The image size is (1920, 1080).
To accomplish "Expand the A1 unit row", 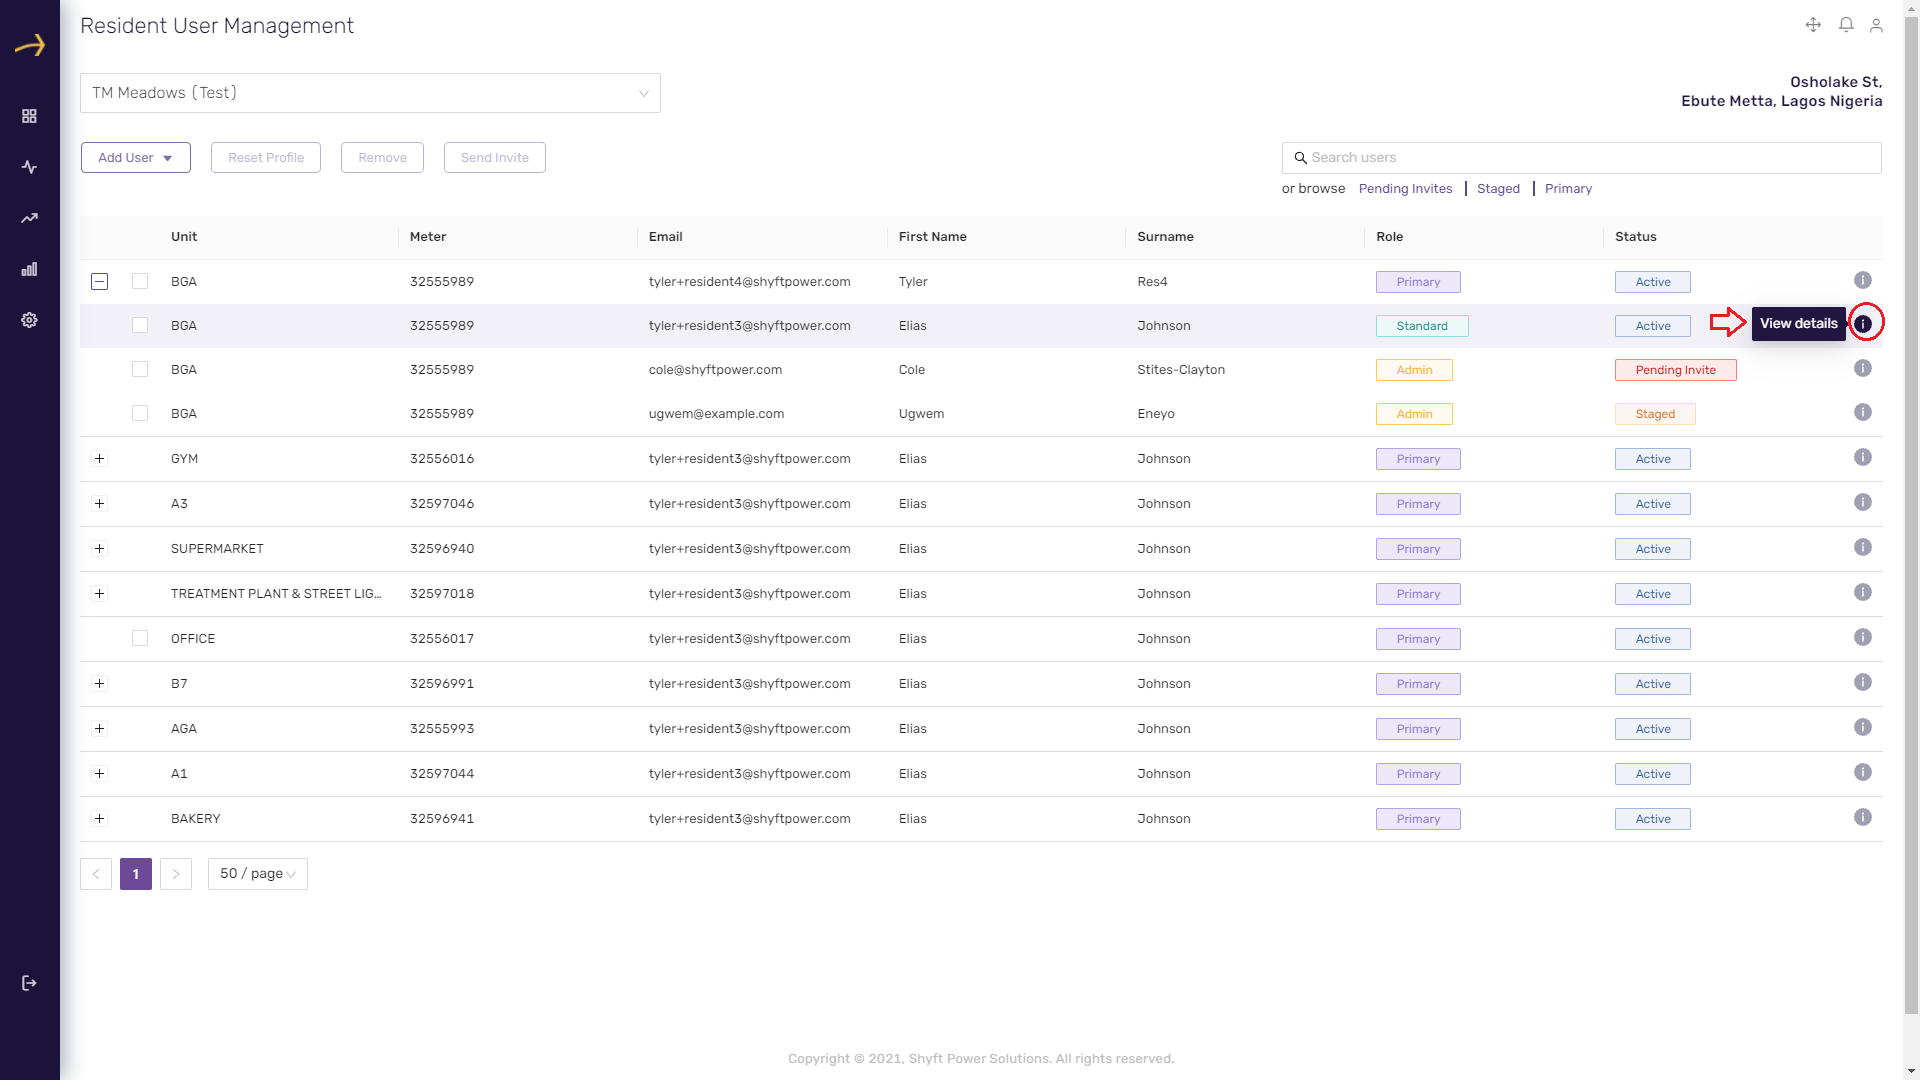I will [99, 774].
